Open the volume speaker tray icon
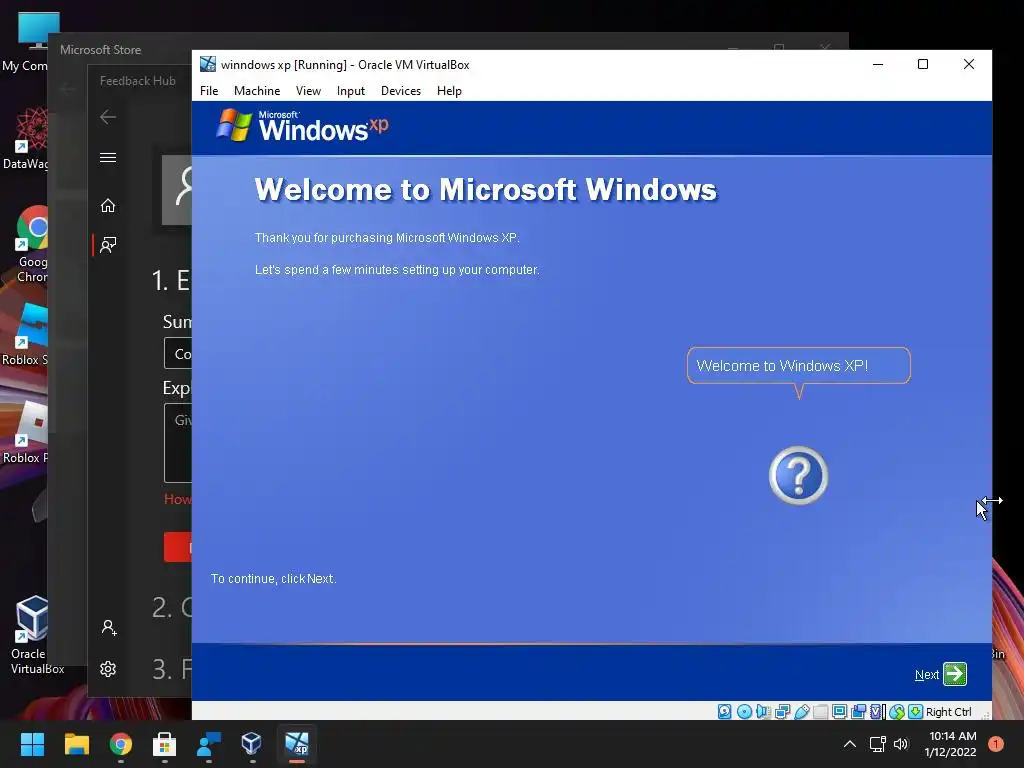The image size is (1024, 768). coord(901,744)
